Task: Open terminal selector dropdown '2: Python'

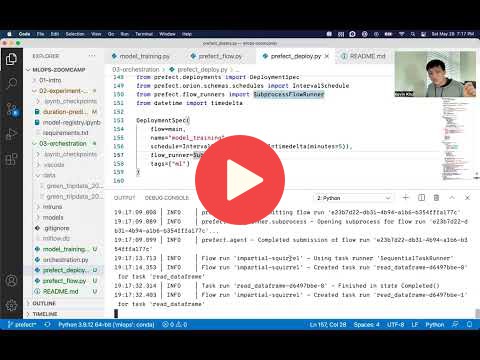Action: point(353,198)
